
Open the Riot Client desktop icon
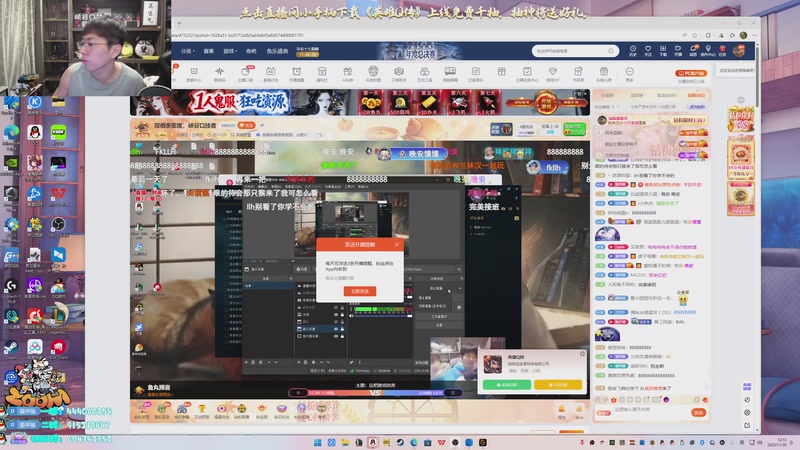[58, 350]
